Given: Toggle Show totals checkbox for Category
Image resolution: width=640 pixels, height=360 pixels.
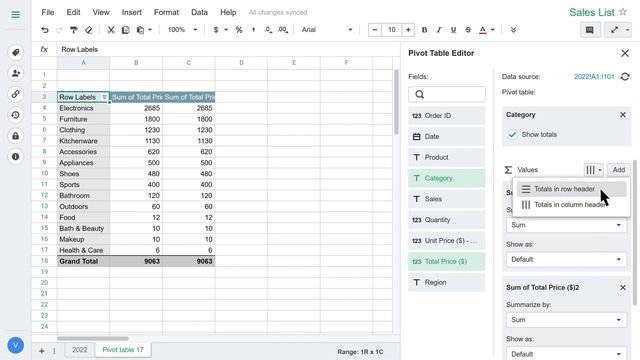Looking at the screenshot, I should click(x=512, y=134).
